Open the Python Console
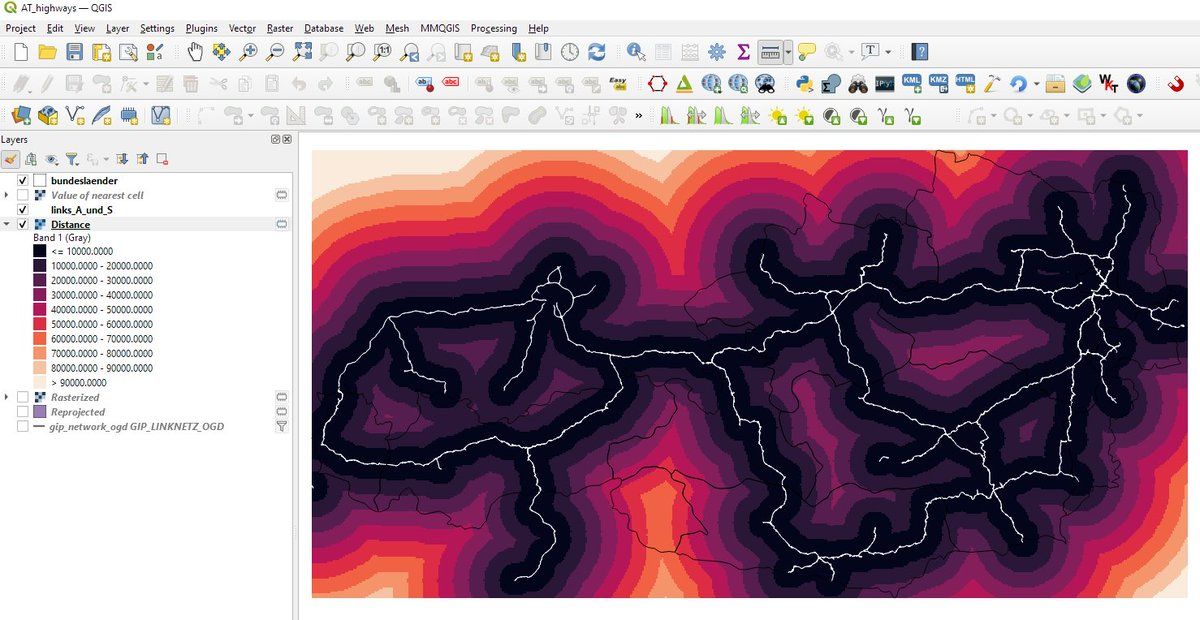This screenshot has width=1200, height=620. coord(804,84)
